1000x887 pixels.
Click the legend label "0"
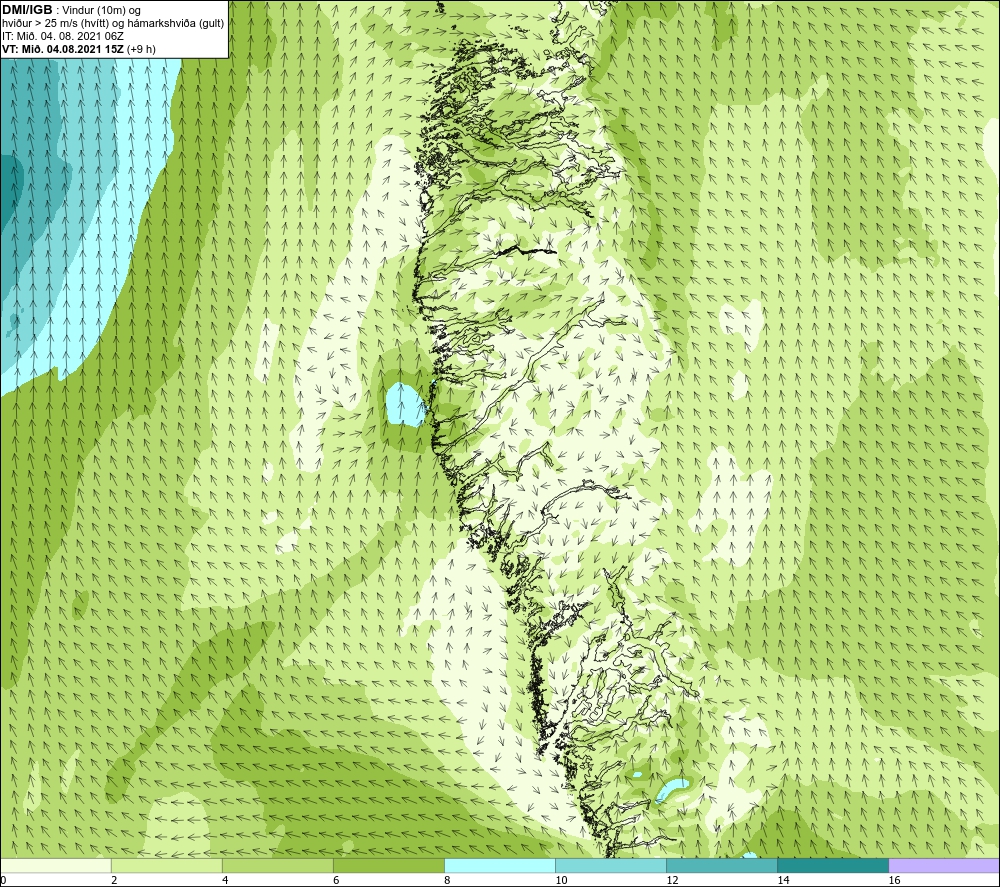3,881
